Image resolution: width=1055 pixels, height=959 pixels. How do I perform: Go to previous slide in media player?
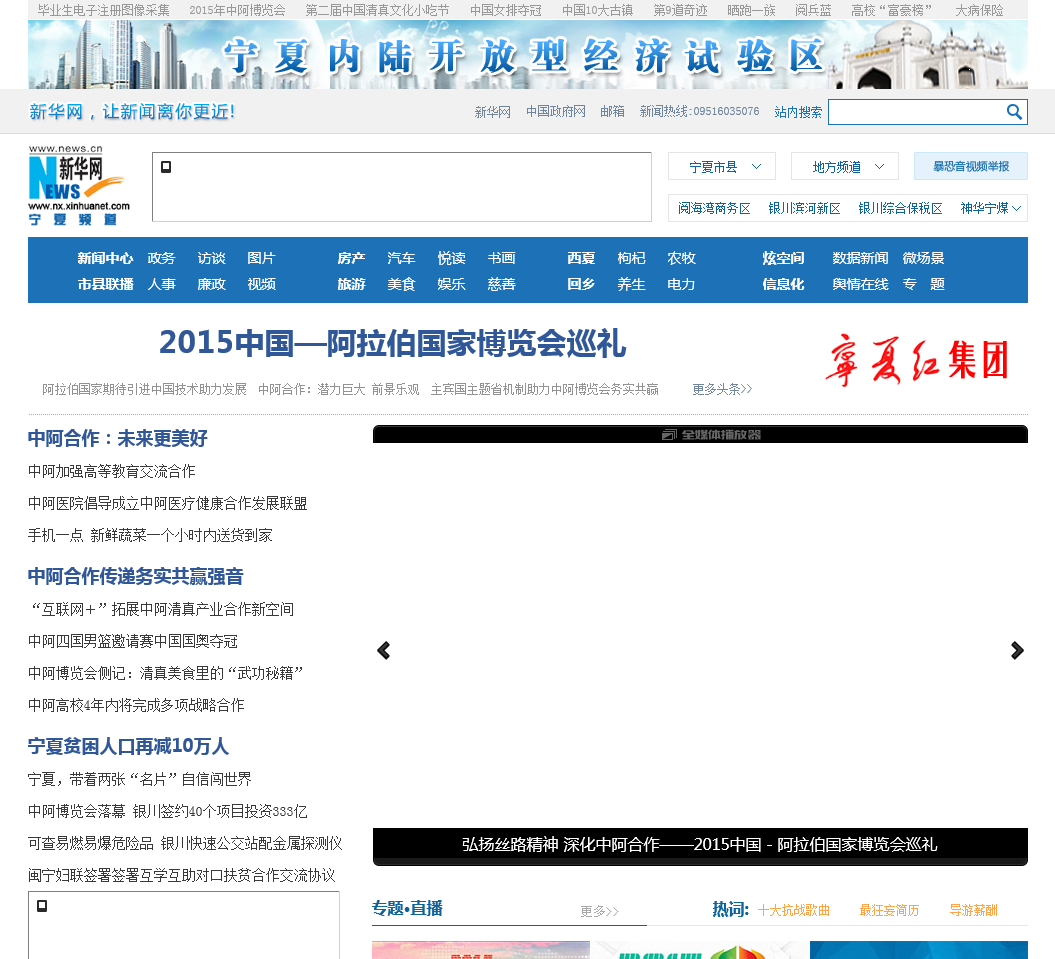click(384, 650)
